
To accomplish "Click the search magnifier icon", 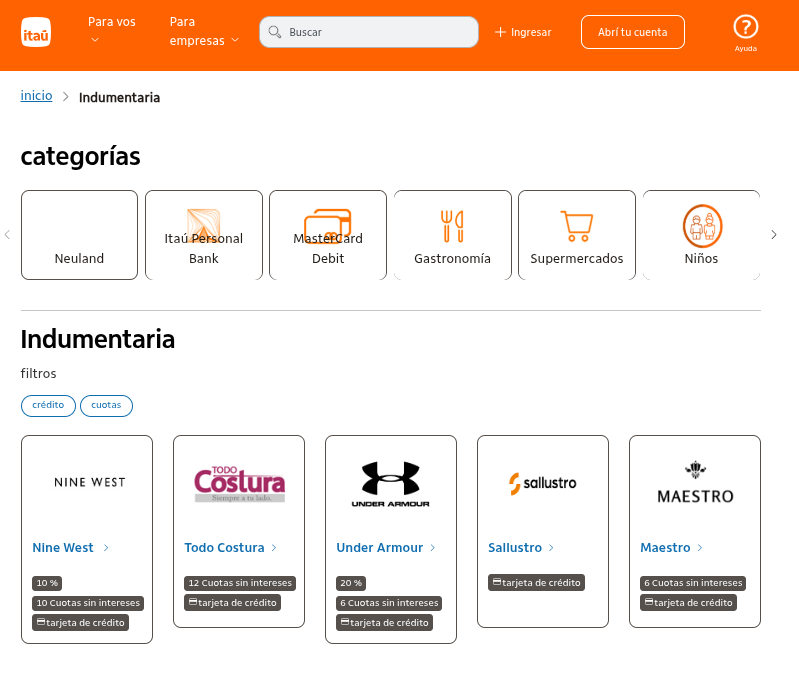I will [x=275, y=32].
